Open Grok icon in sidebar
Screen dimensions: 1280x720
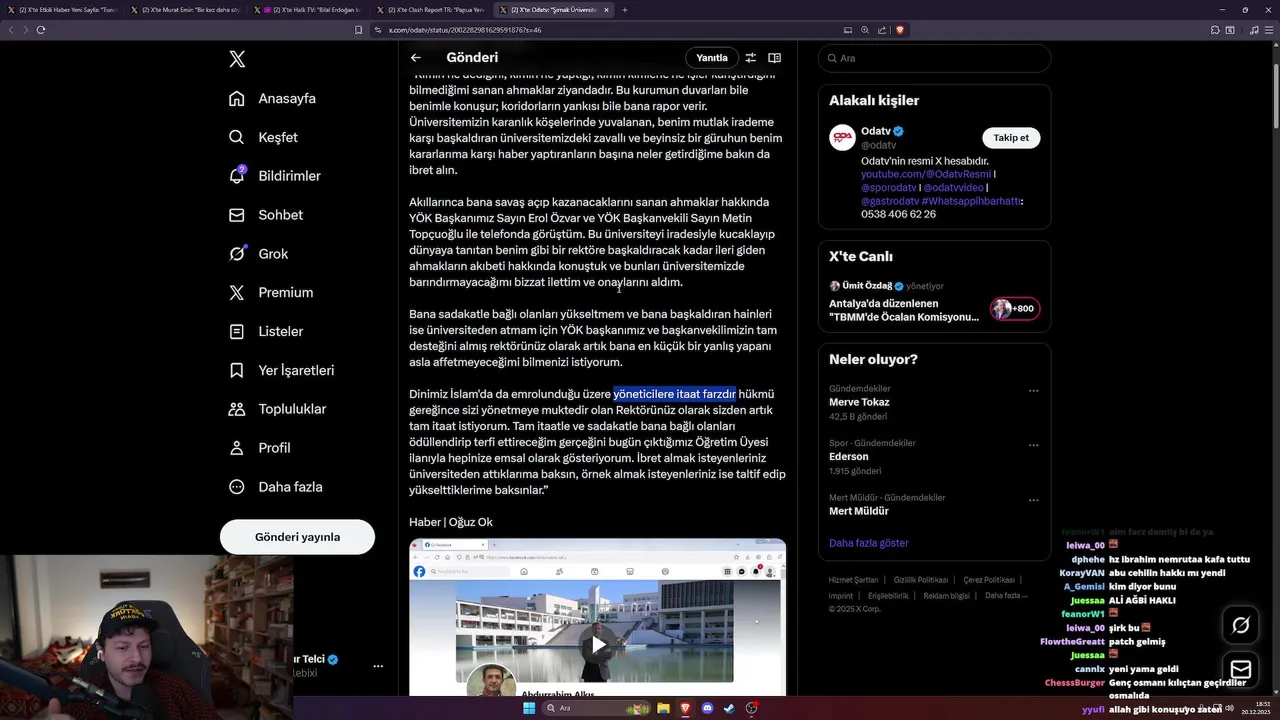tap(237, 253)
